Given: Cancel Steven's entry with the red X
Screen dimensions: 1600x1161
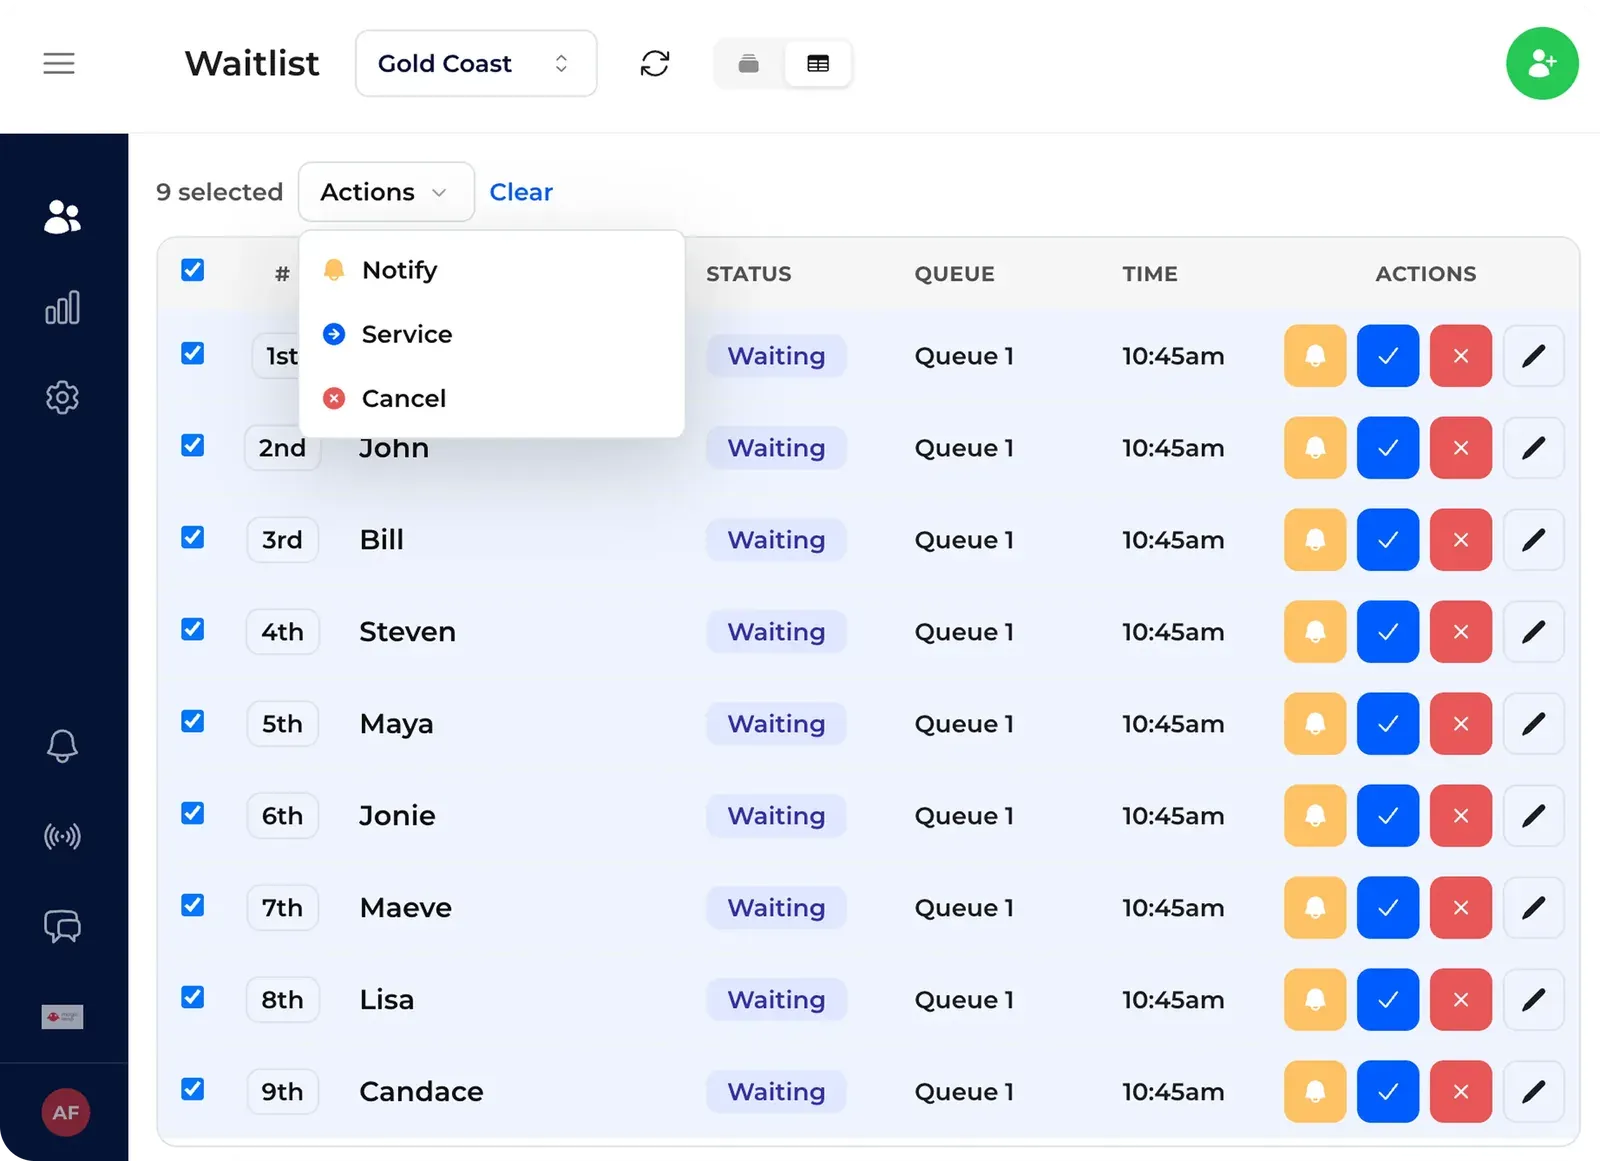Looking at the screenshot, I should pos(1461,632).
